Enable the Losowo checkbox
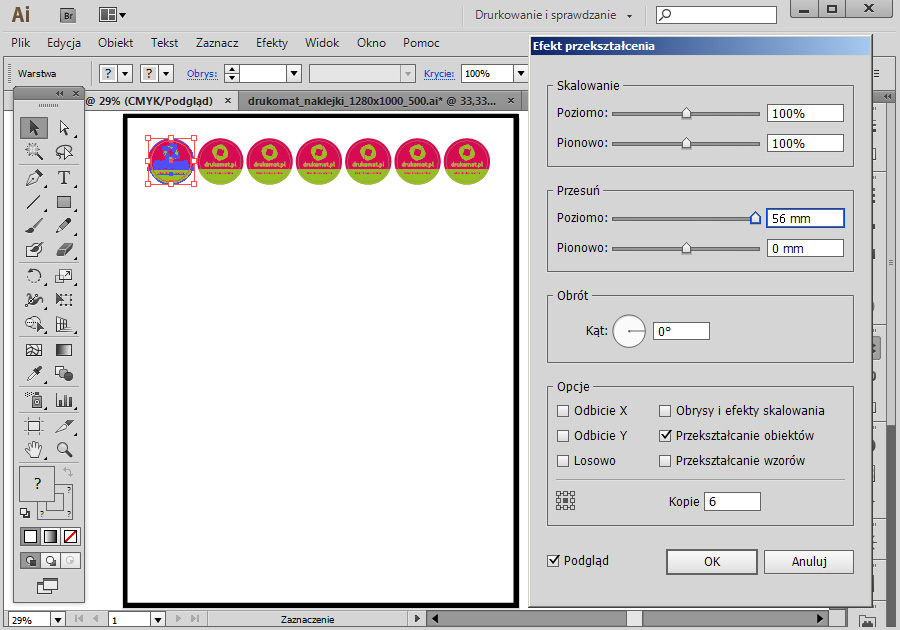The image size is (900, 630). pos(563,461)
